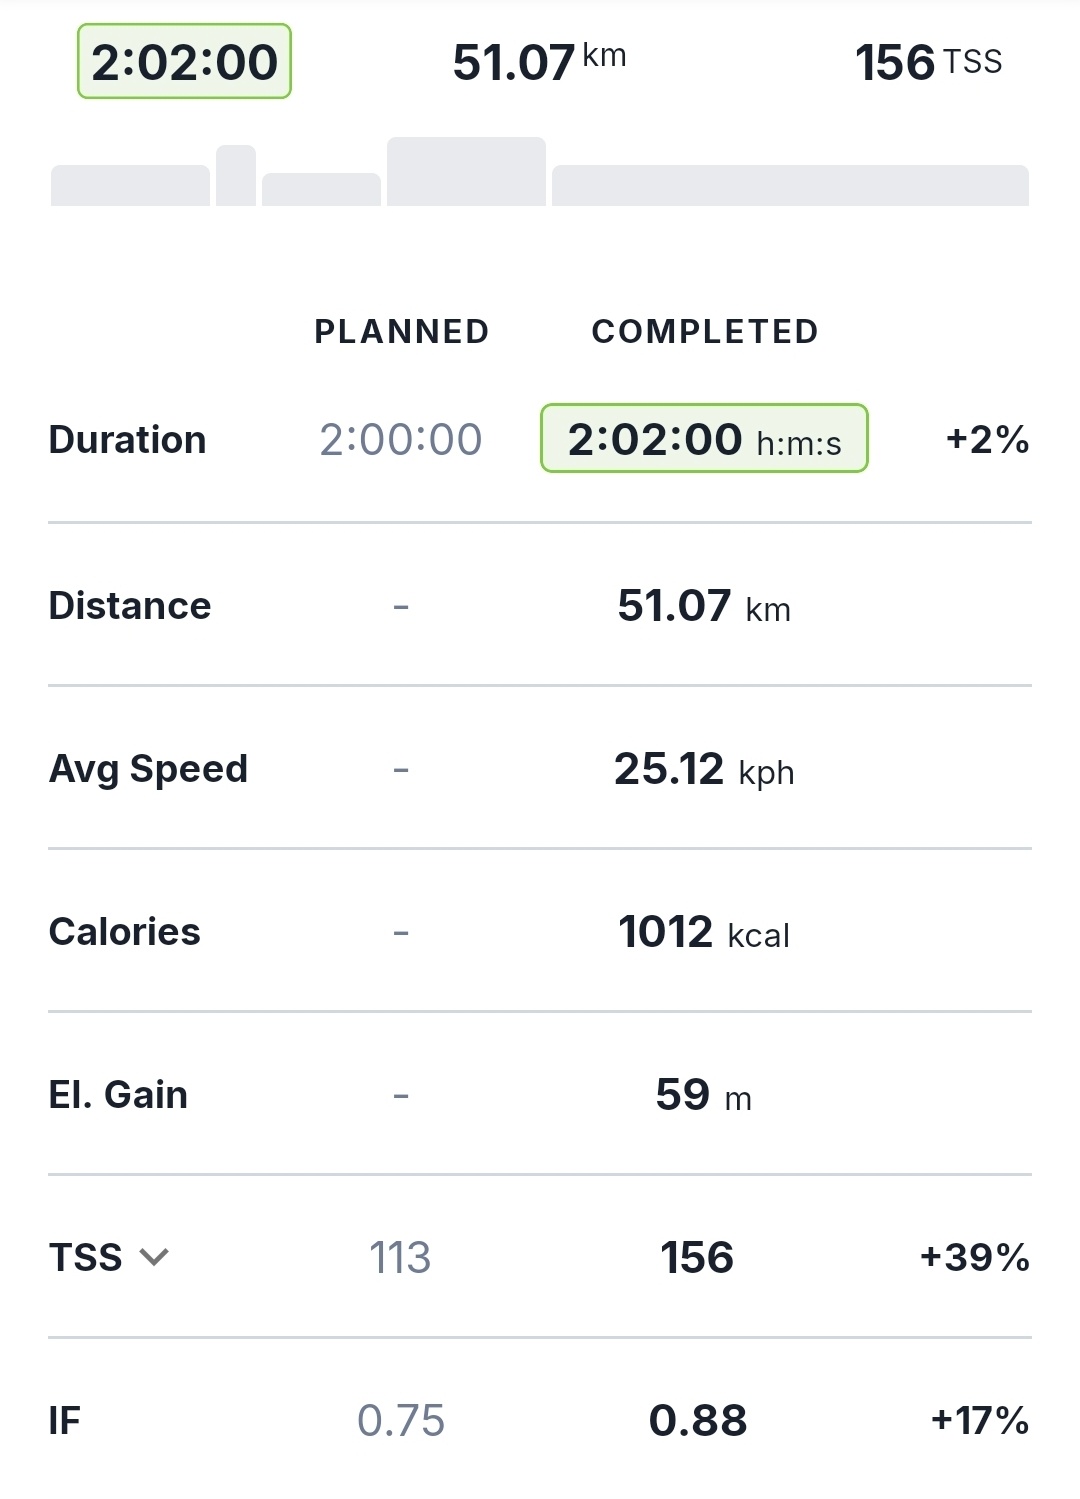
Task: Tap the tallest block in workout structure graph
Action: click(x=466, y=172)
